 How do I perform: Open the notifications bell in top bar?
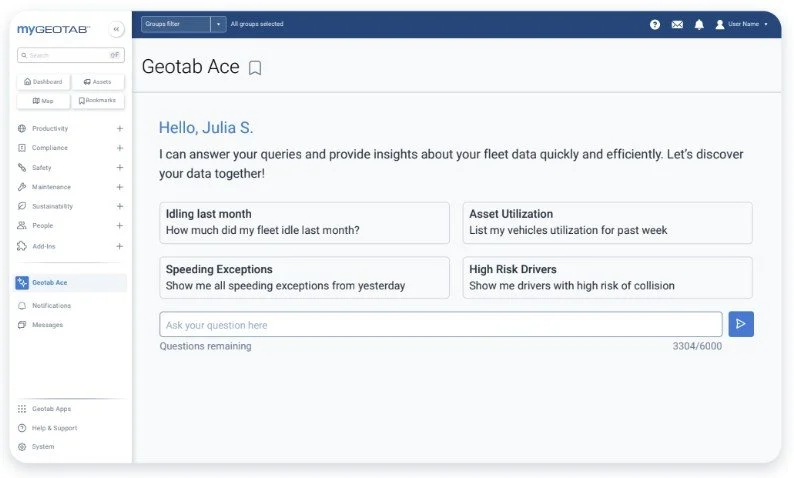[x=699, y=24]
